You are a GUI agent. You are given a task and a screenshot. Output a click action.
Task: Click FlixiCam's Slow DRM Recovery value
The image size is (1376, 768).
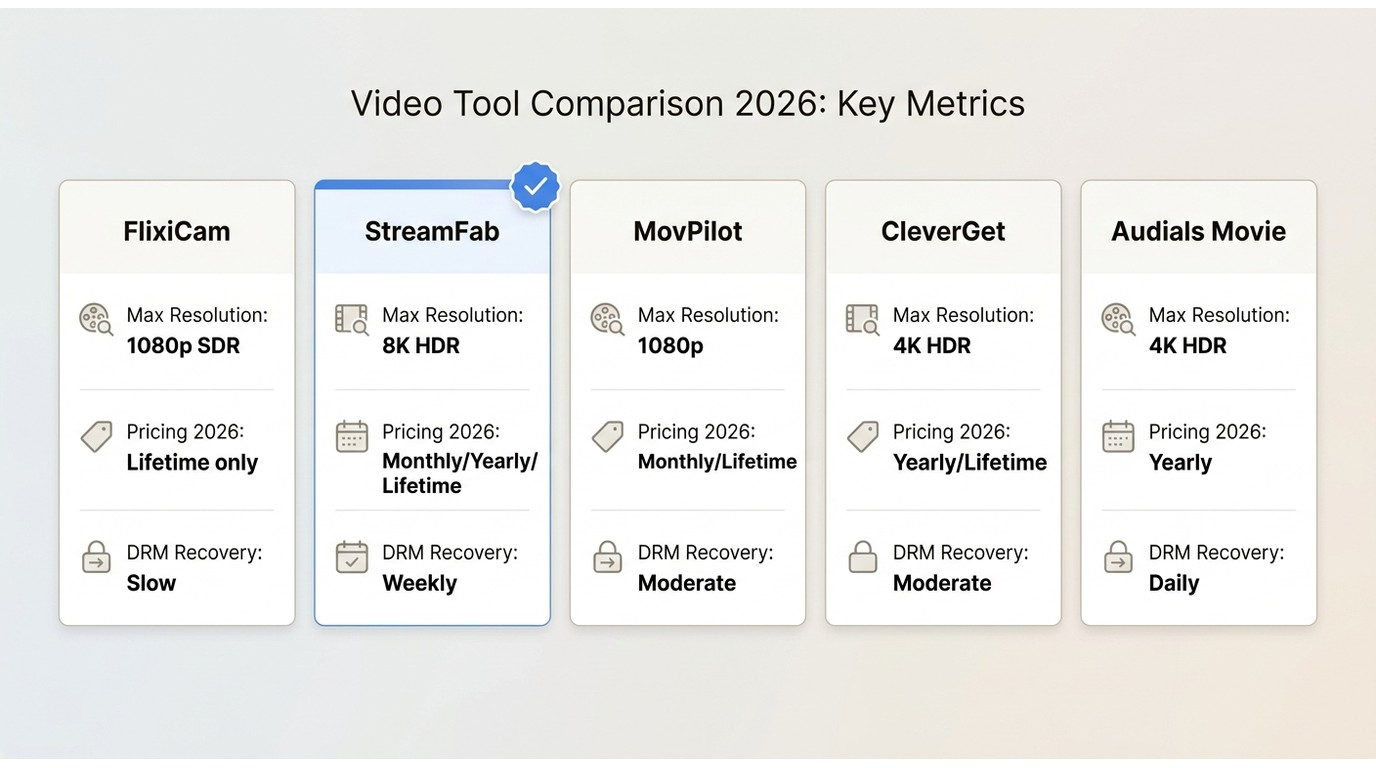pyautogui.click(x=151, y=583)
